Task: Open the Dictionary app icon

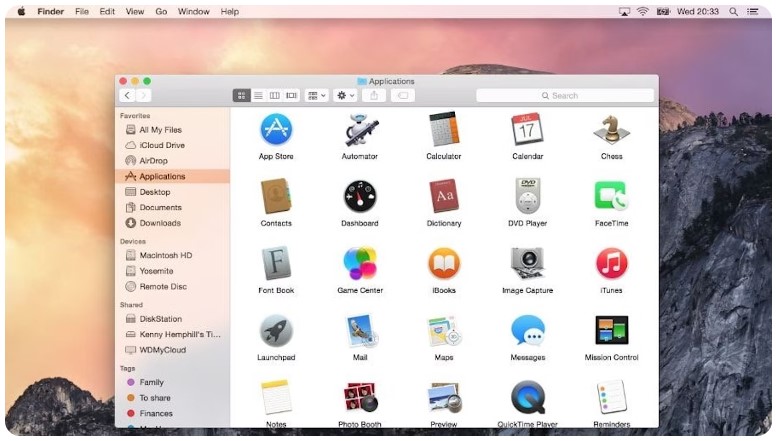Action: 444,196
